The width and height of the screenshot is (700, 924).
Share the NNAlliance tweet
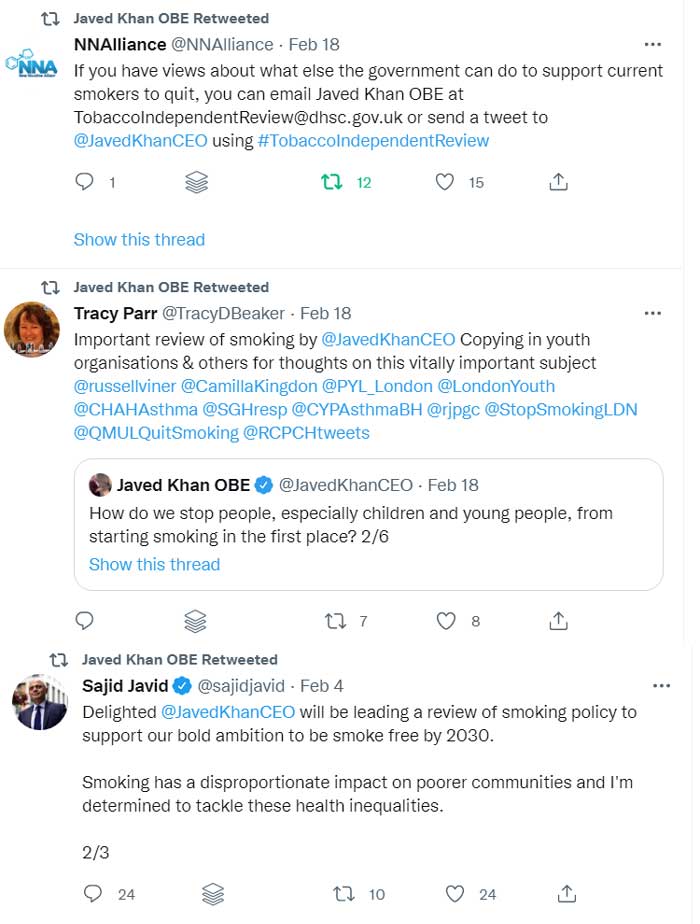pos(559,182)
